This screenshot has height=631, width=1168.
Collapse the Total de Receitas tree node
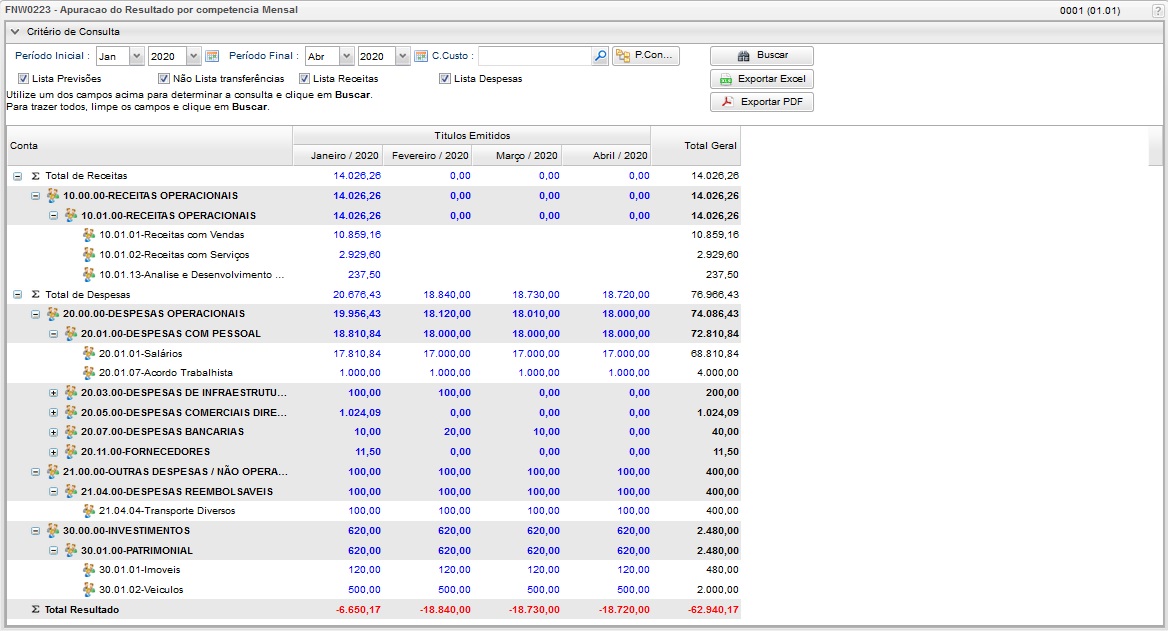click(17, 176)
